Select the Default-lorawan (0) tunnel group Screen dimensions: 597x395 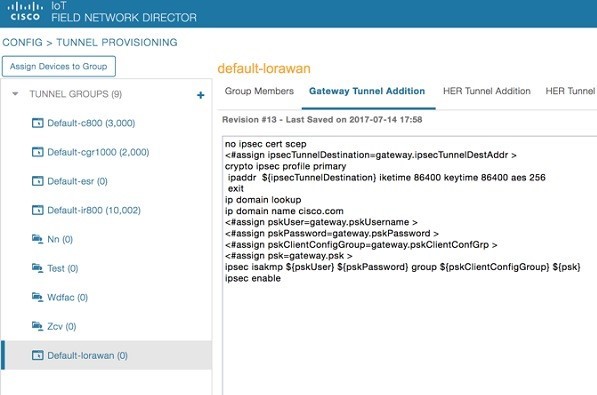(107, 355)
